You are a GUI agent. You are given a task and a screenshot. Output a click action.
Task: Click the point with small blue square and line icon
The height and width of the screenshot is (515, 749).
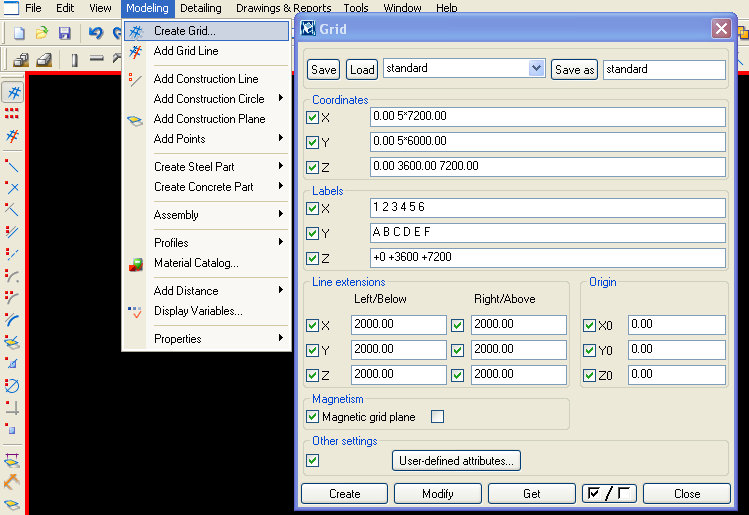(x=12, y=363)
